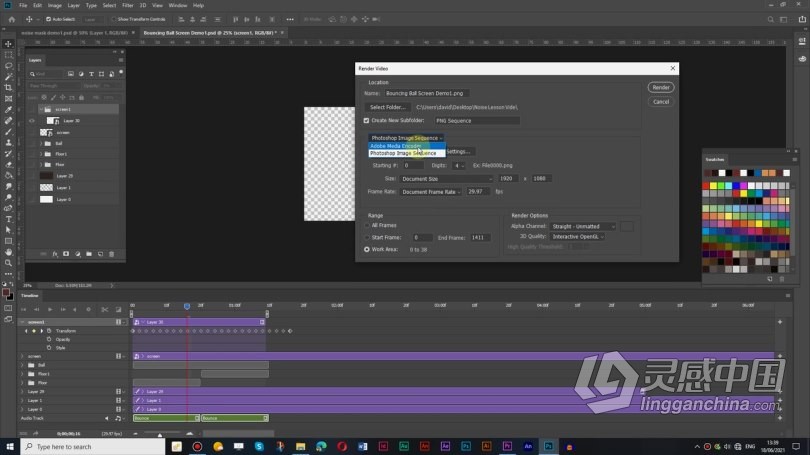Open the Windows Start menu
Image resolution: width=810 pixels, height=455 pixels.
pyautogui.click(x=10, y=447)
